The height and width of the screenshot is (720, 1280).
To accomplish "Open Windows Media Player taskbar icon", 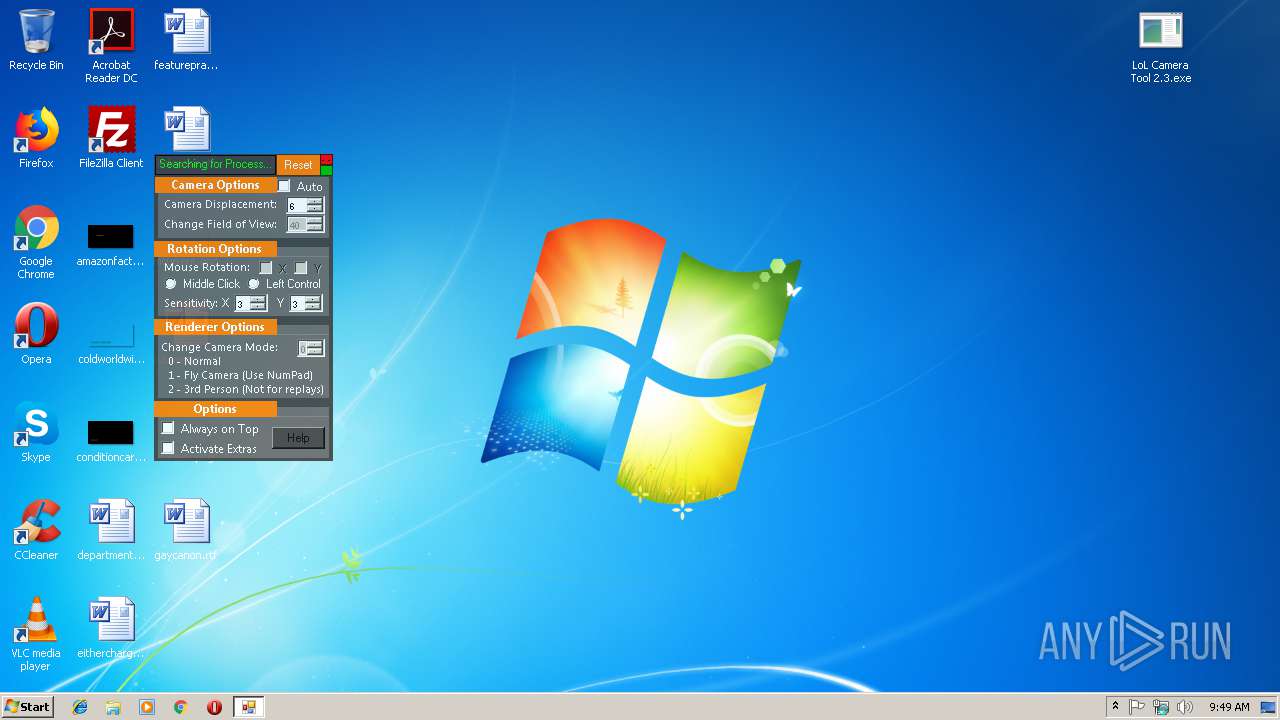I will click(147, 707).
